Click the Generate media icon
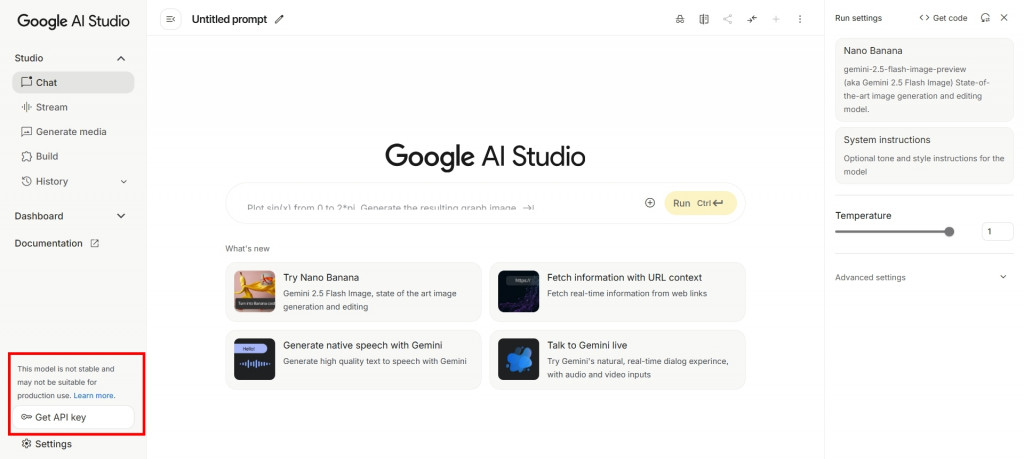Screen dimensions: 1024x459 26,132
